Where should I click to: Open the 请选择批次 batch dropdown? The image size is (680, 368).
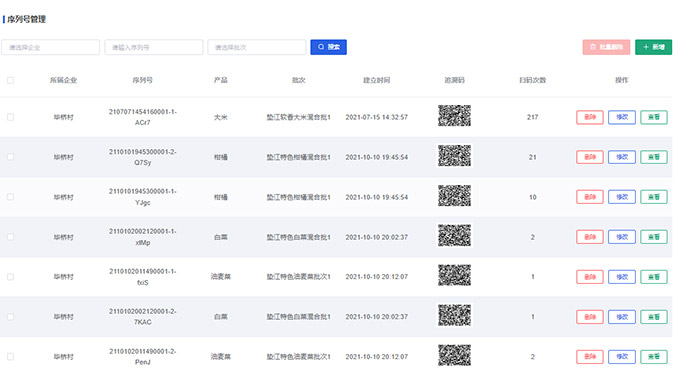click(x=257, y=47)
